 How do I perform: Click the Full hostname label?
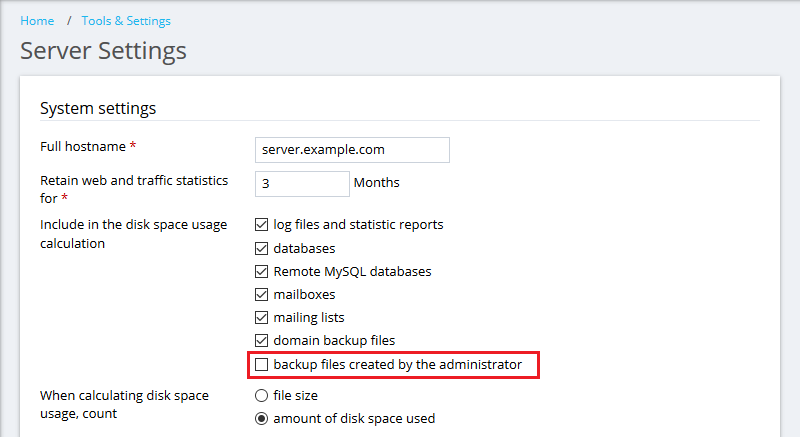pos(83,146)
